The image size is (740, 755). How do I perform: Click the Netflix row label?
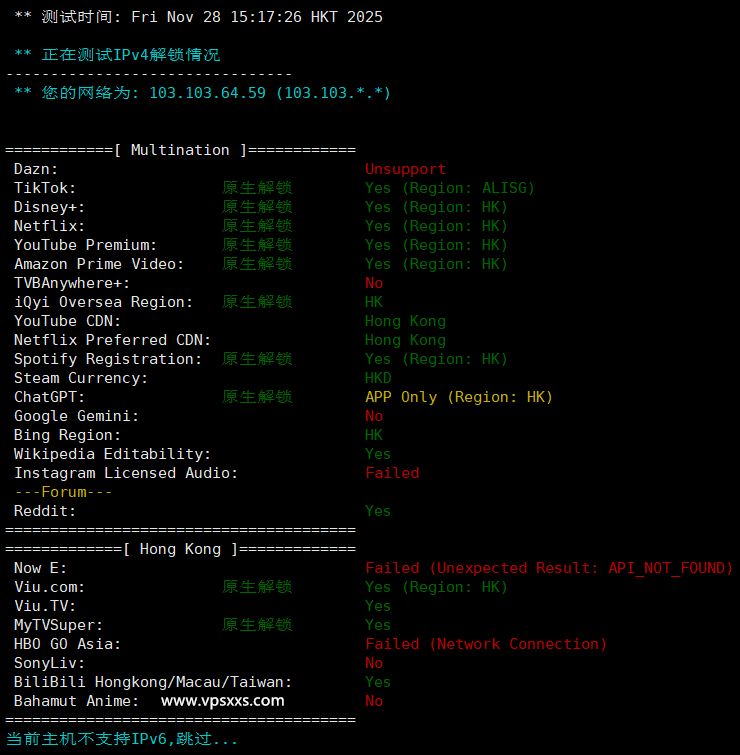tap(49, 226)
